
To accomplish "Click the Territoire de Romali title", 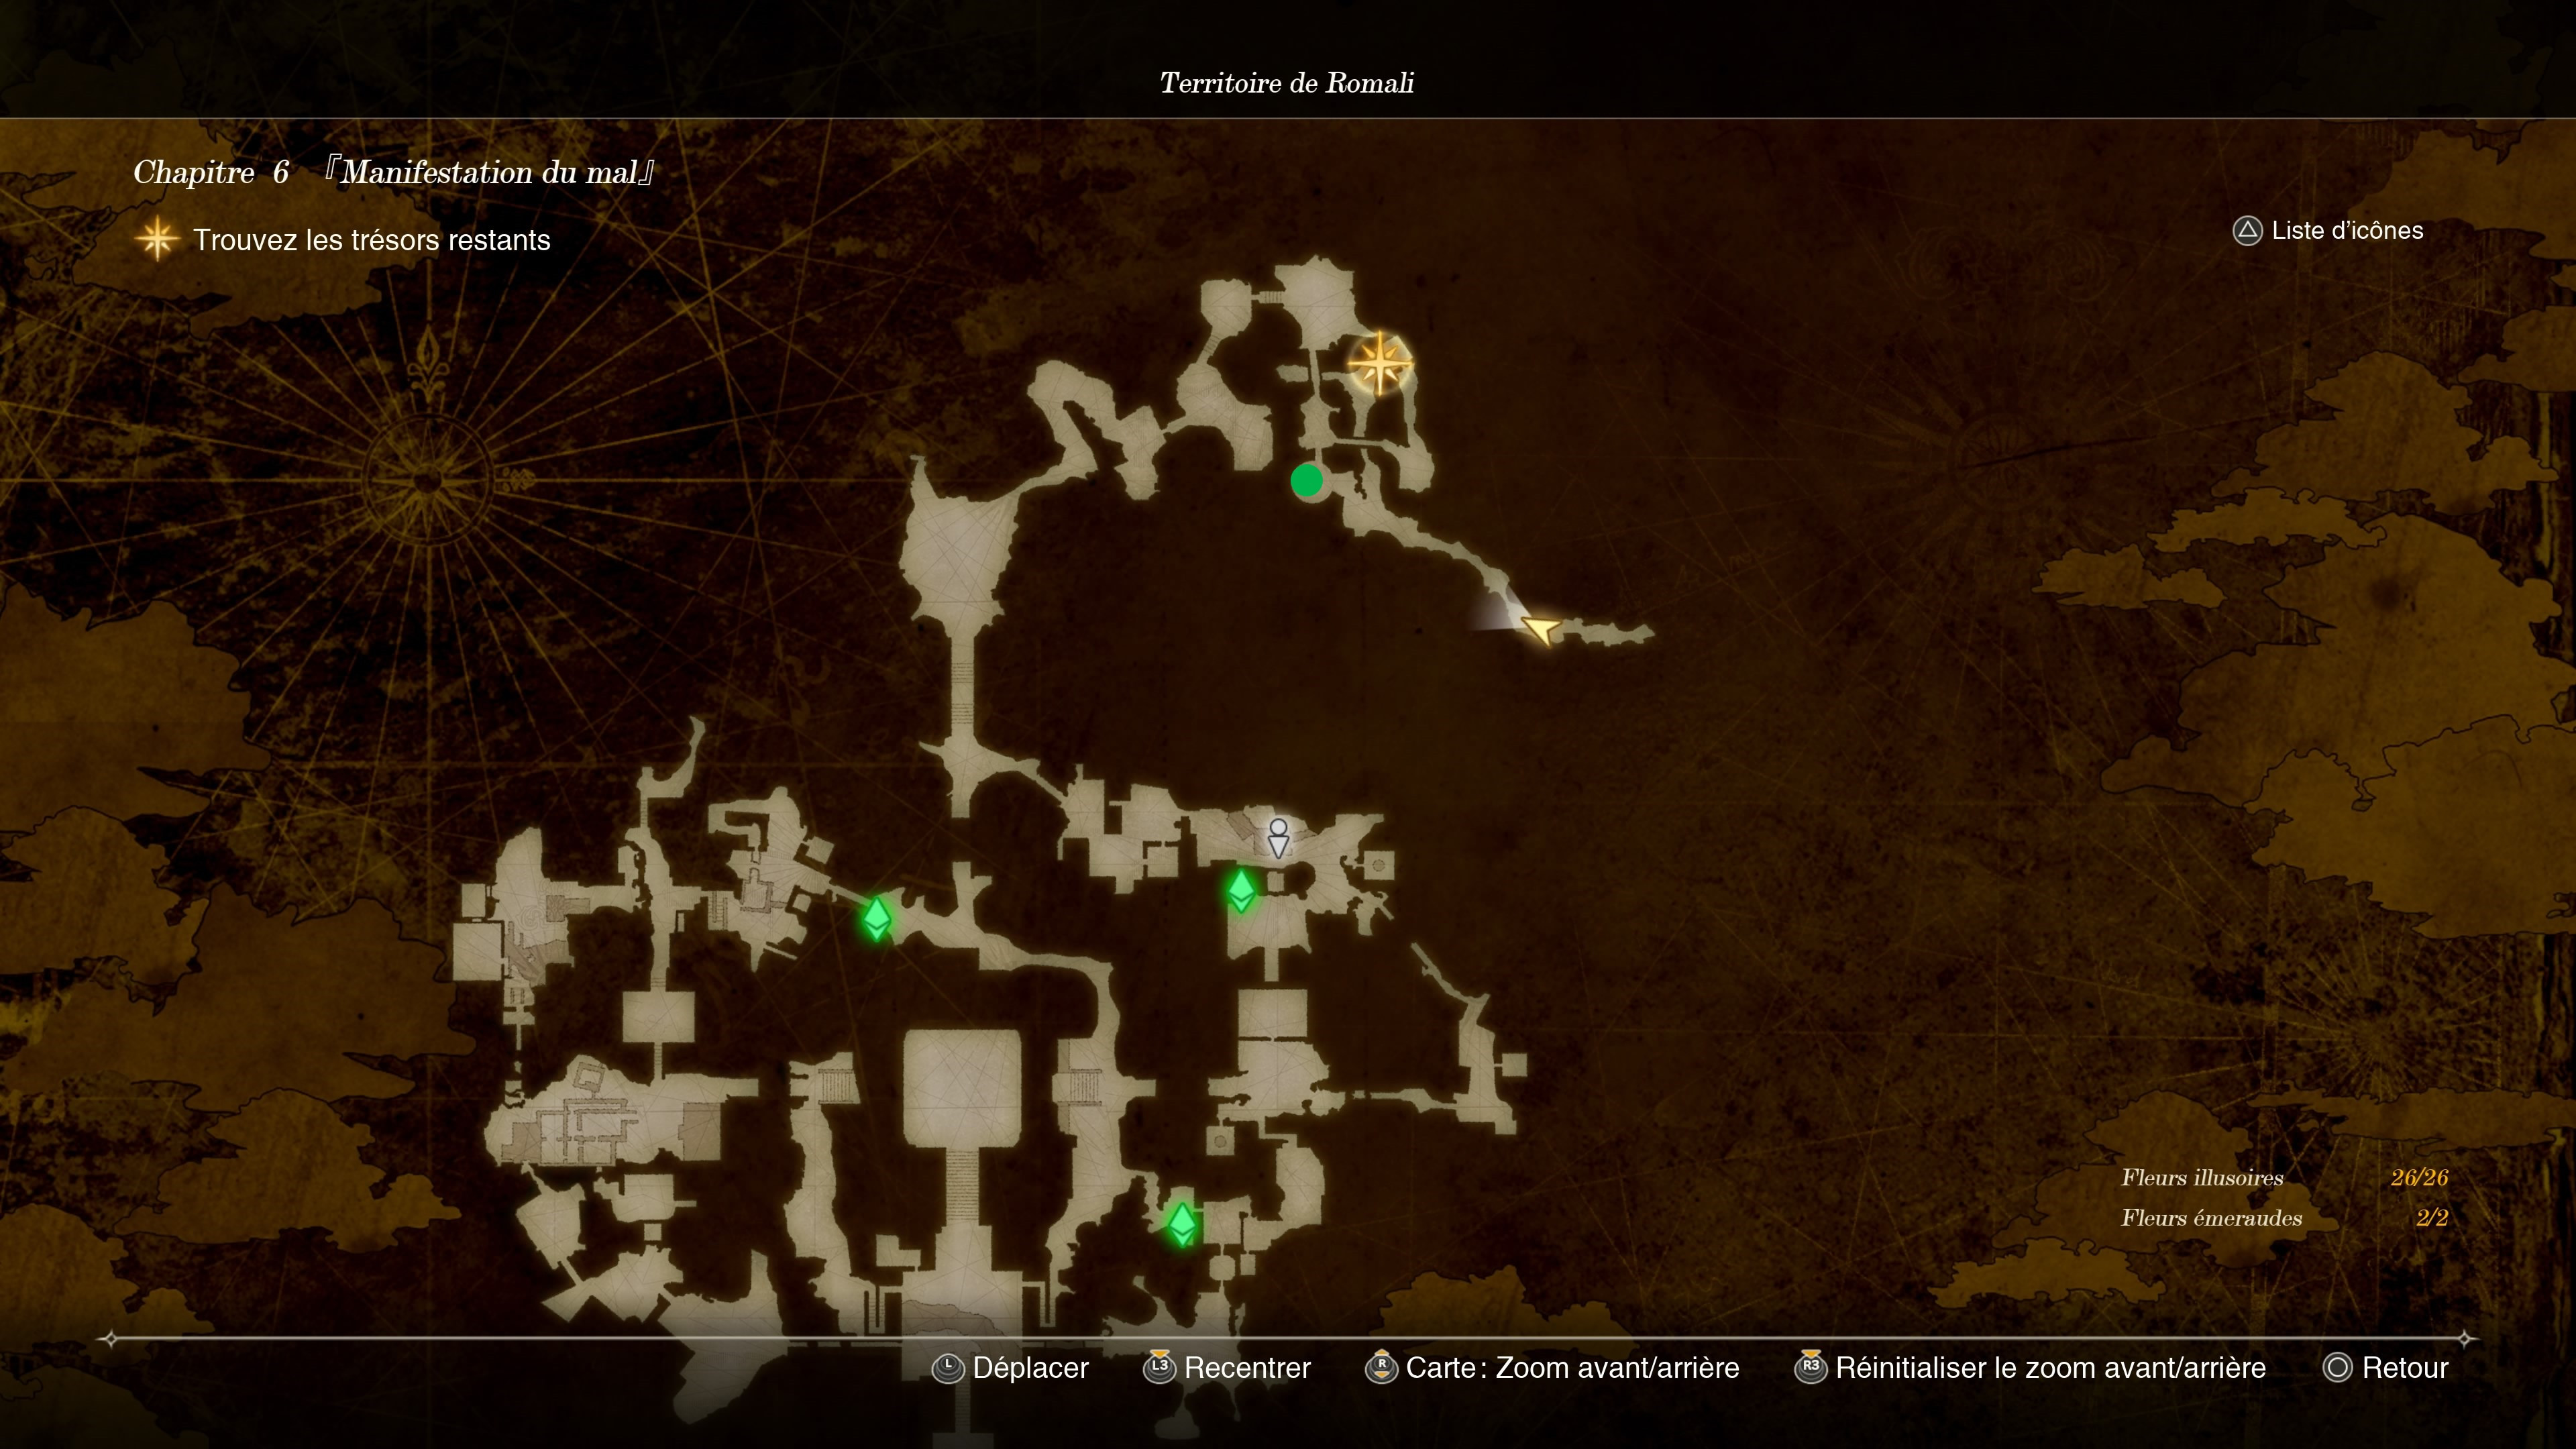I will tap(1287, 83).
